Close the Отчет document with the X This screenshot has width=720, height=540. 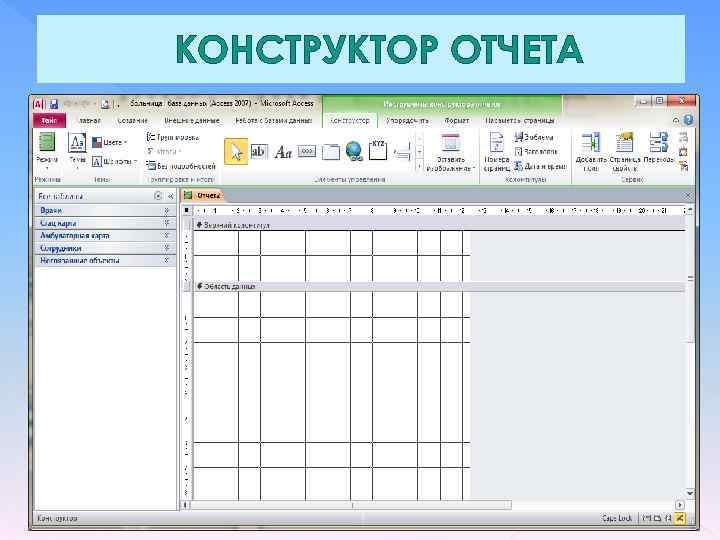[x=687, y=196]
